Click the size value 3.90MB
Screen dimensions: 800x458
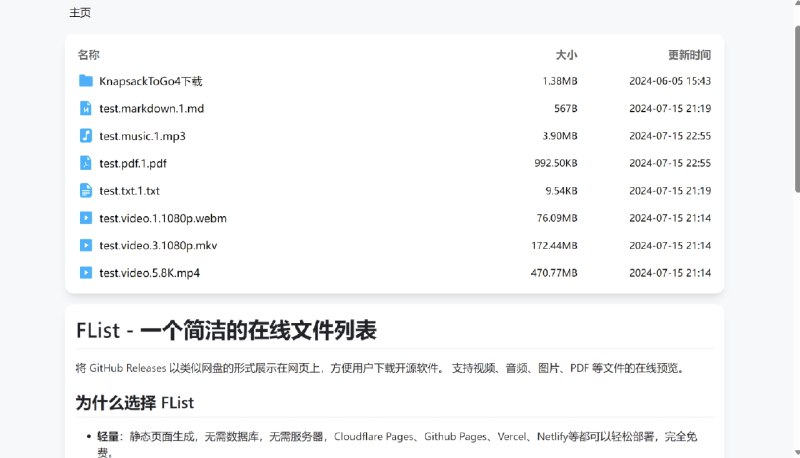(x=560, y=136)
